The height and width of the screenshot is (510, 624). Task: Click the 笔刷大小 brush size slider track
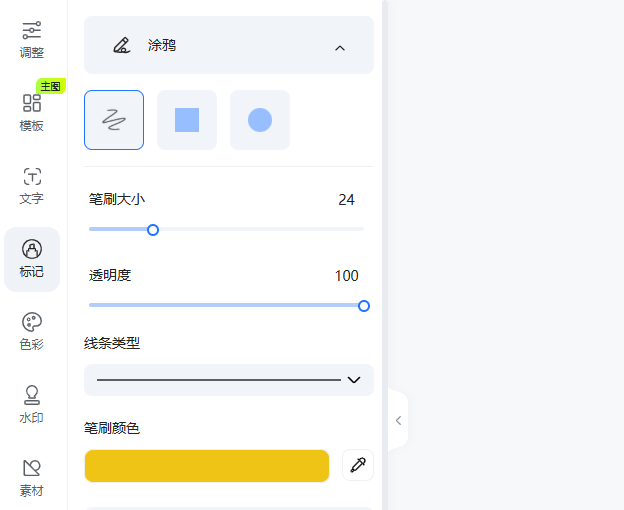coord(226,229)
